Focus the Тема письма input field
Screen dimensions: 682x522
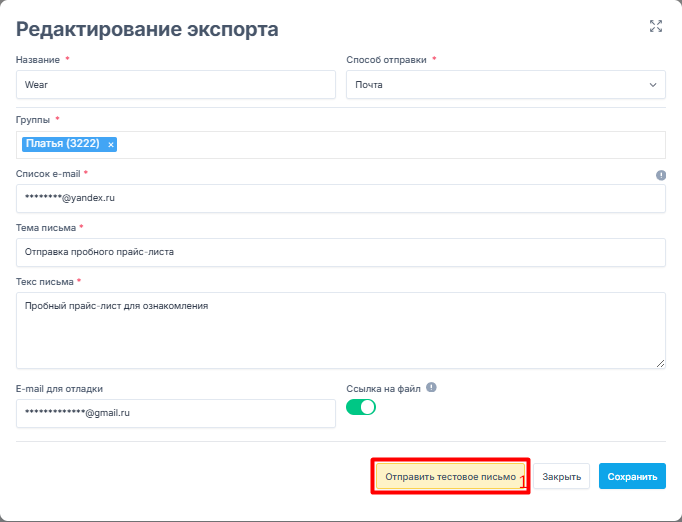(x=340, y=252)
